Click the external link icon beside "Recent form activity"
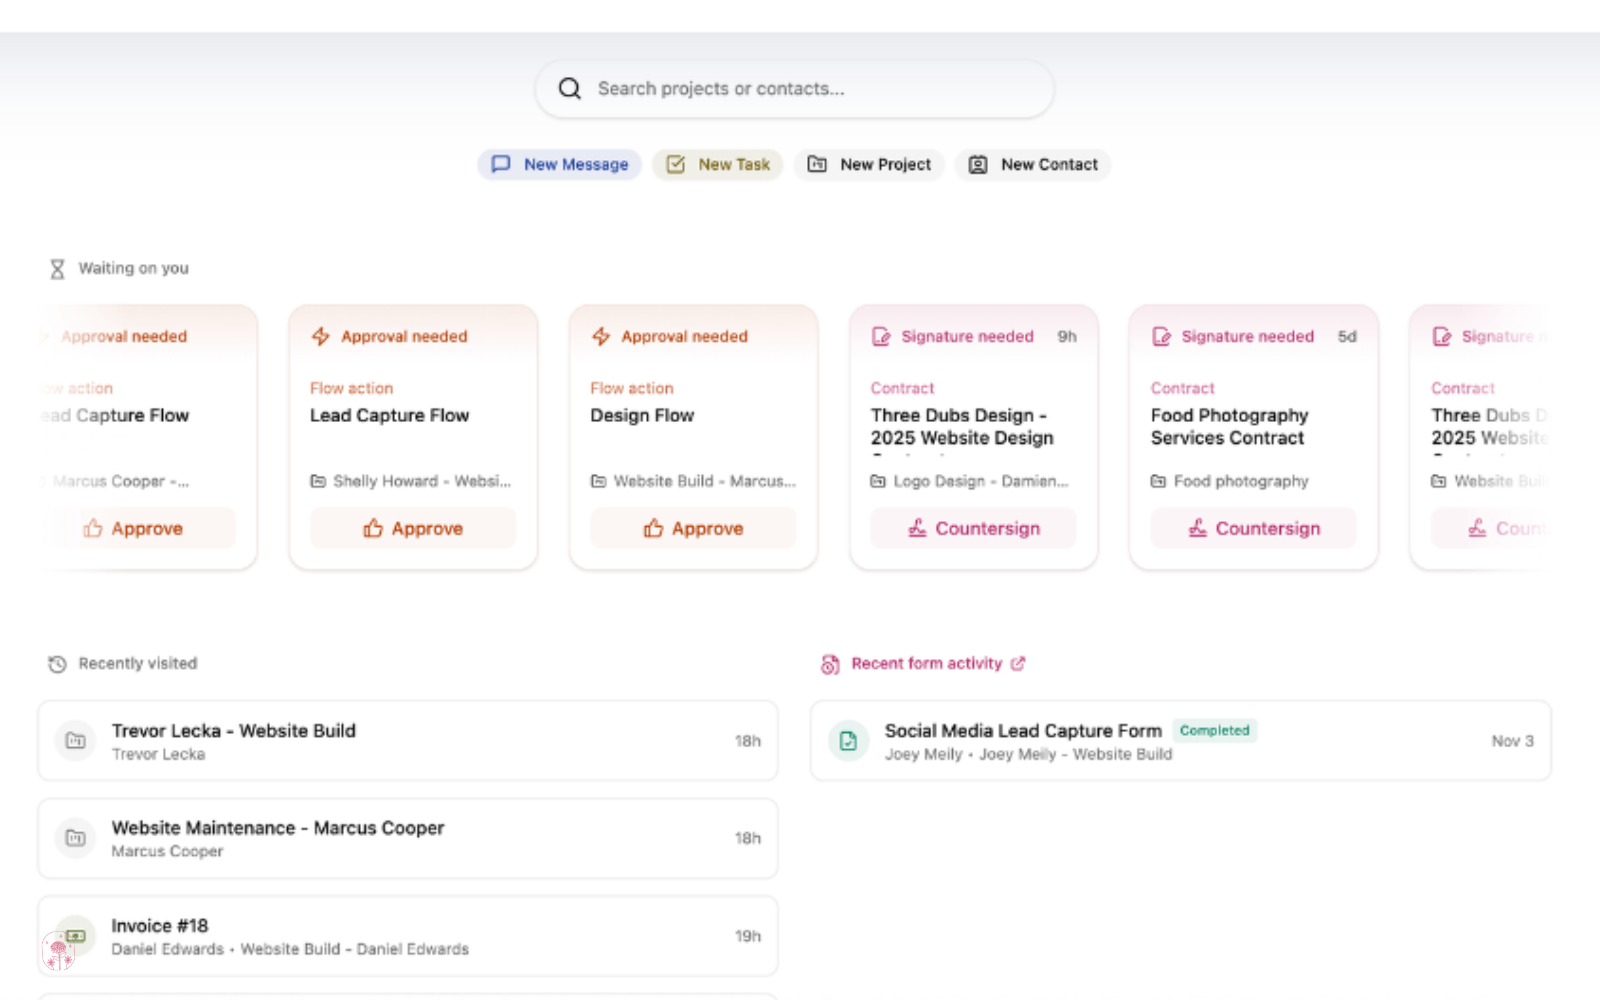 [x=1019, y=663]
